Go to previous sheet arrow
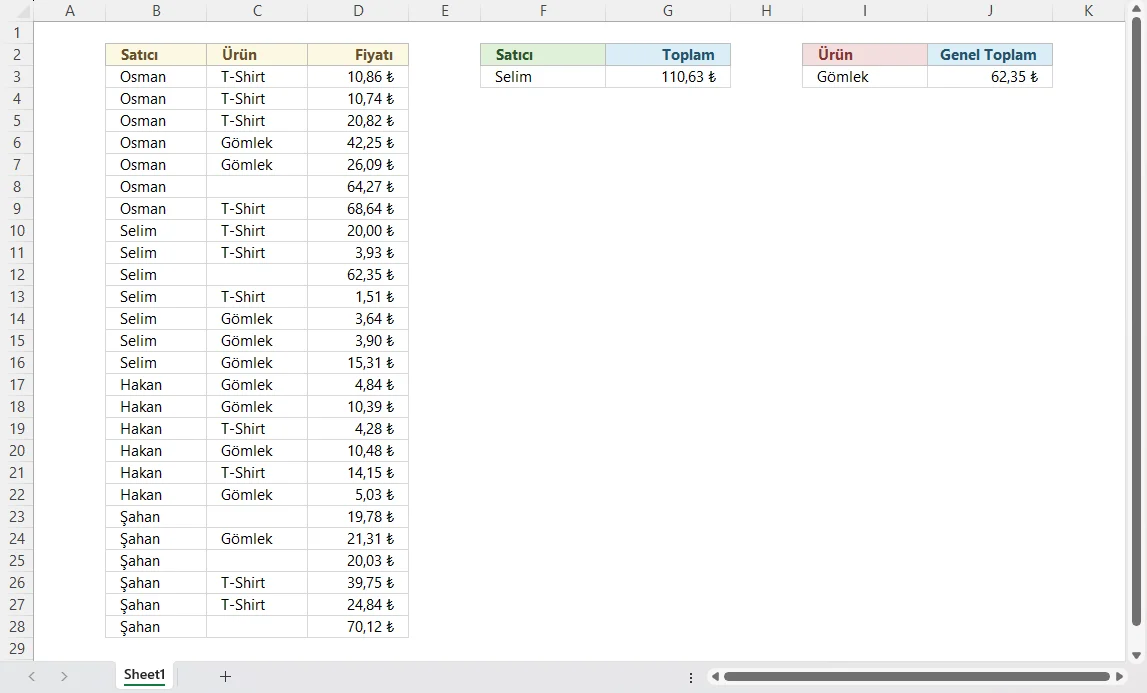Screen dimensions: 1147x693 click(x=31, y=676)
